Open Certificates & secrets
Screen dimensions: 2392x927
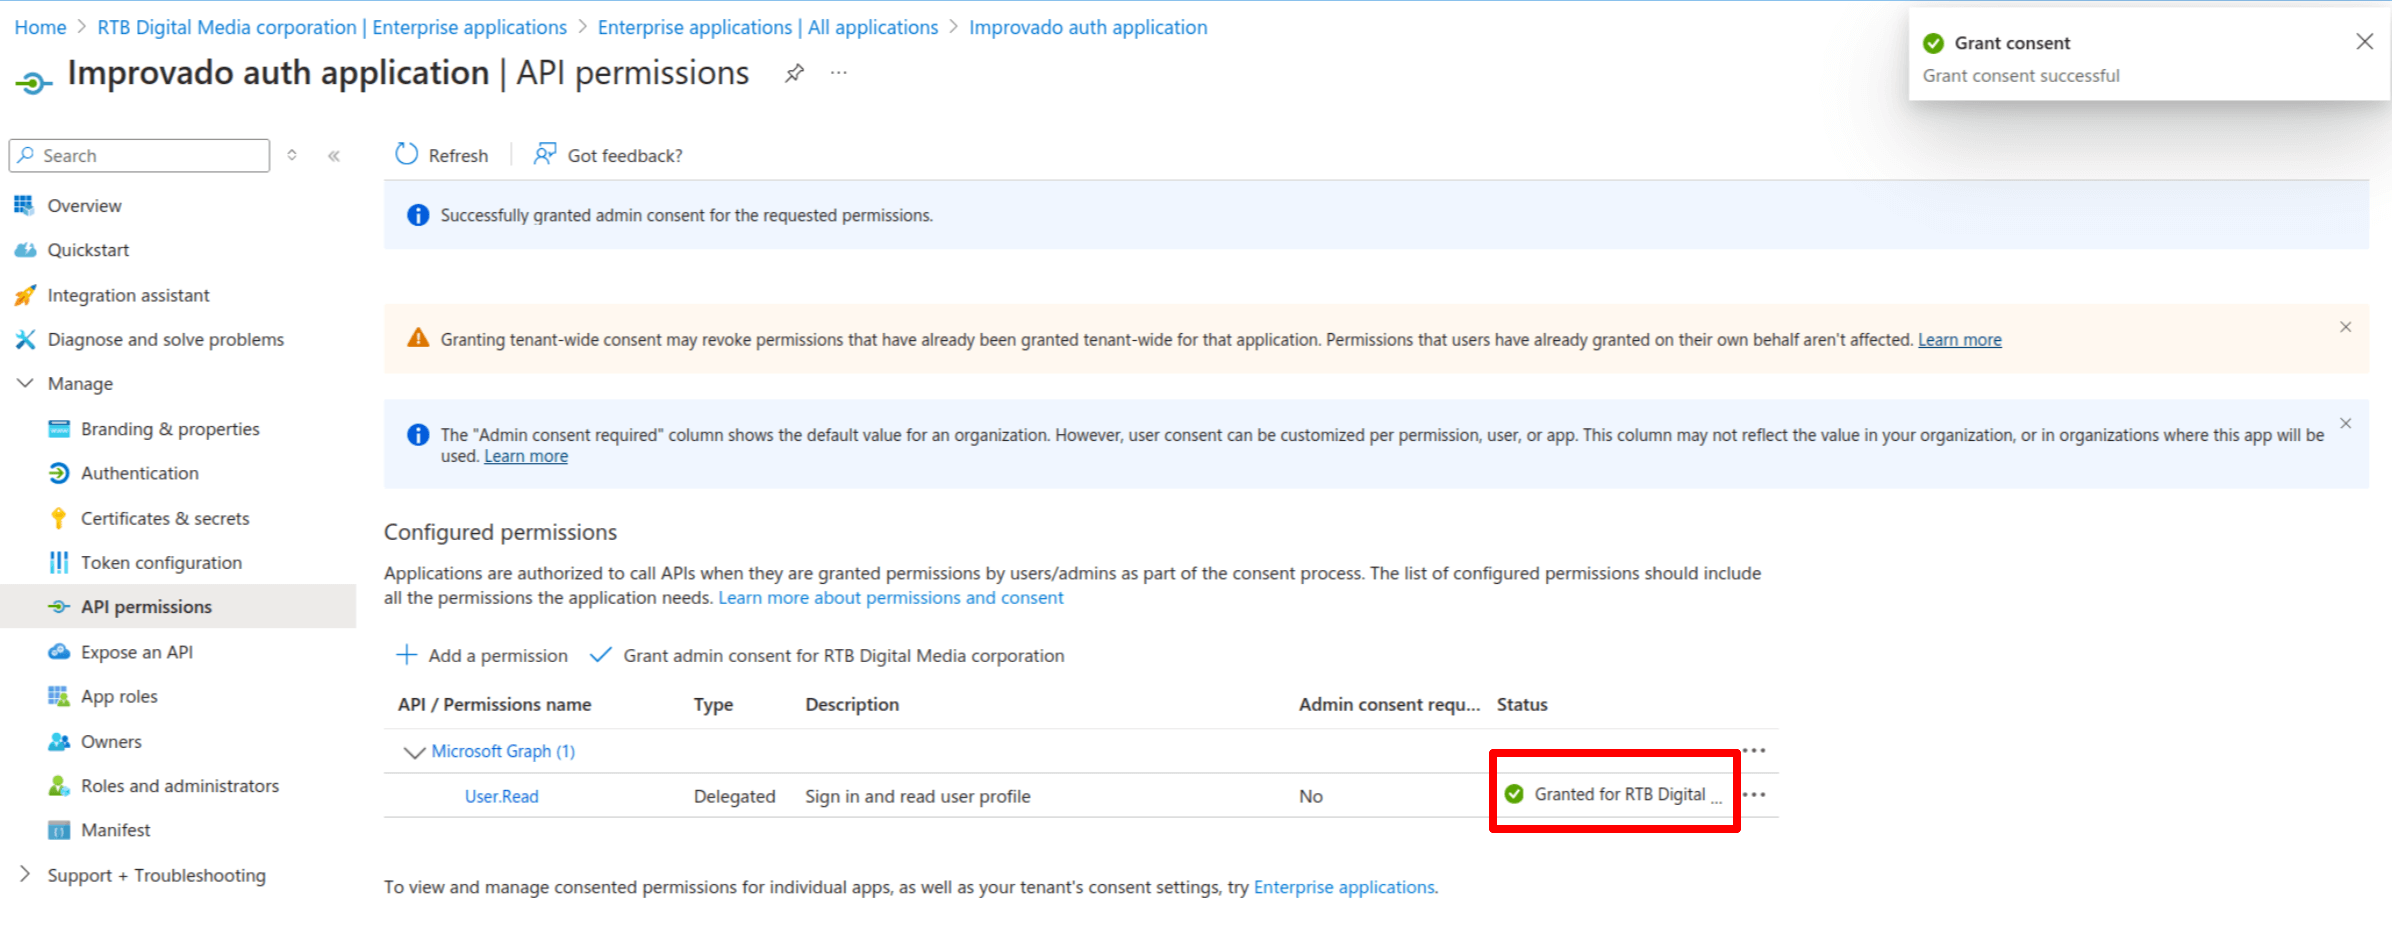[165, 518]
